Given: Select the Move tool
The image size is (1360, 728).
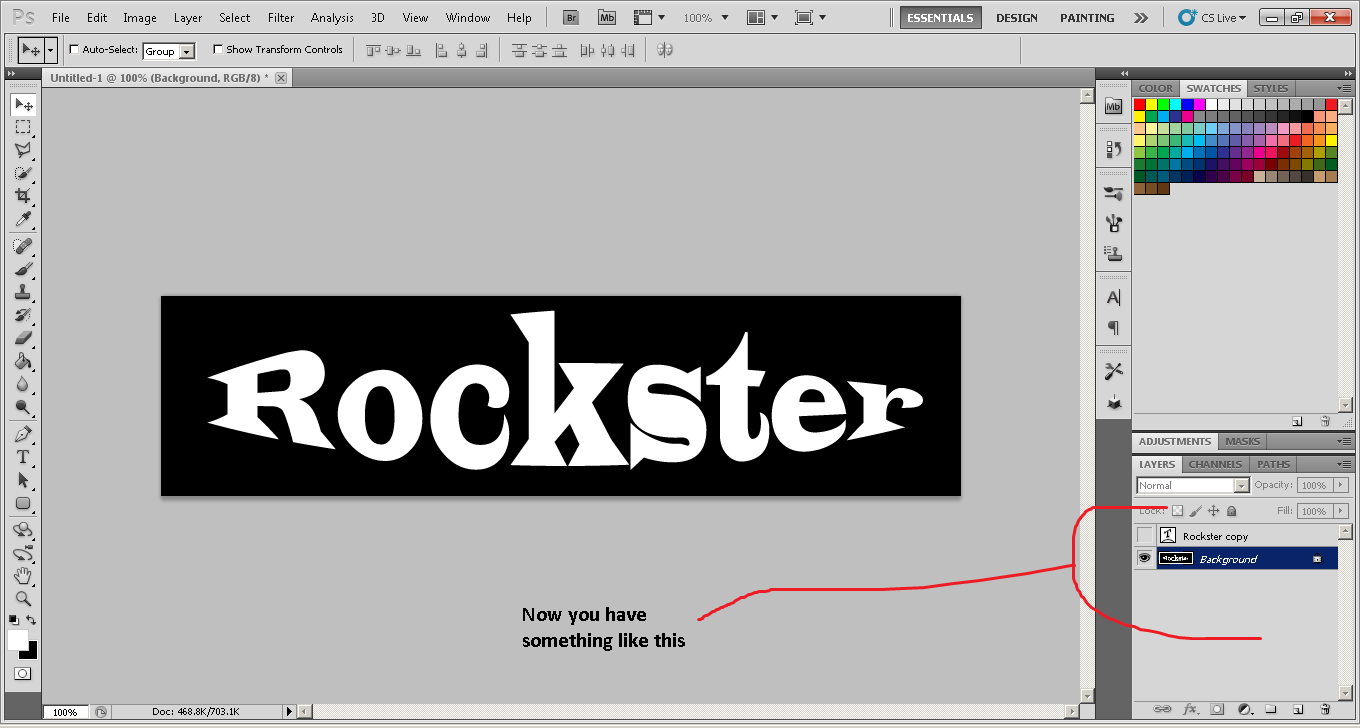Looking at the screenshot, I should (22, 104).
